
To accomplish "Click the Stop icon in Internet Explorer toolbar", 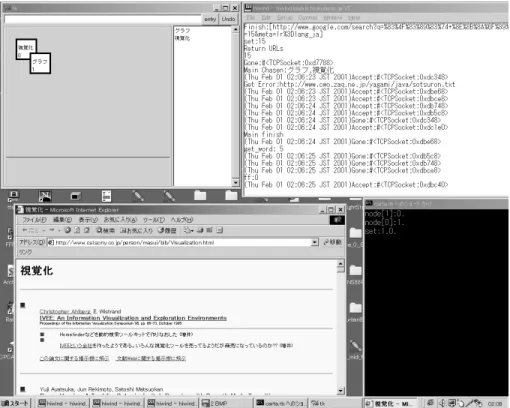I will point(68,230).
